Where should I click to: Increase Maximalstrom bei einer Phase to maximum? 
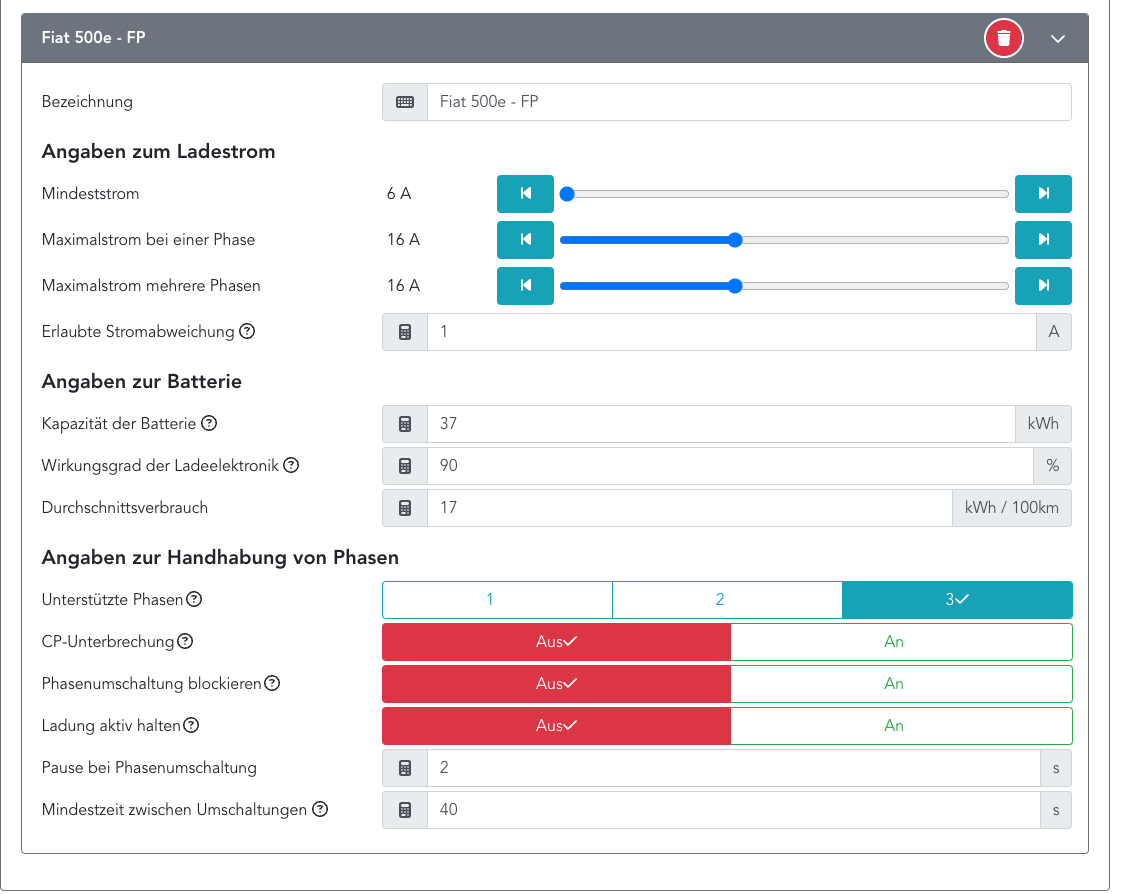[x=1043, y=240]
